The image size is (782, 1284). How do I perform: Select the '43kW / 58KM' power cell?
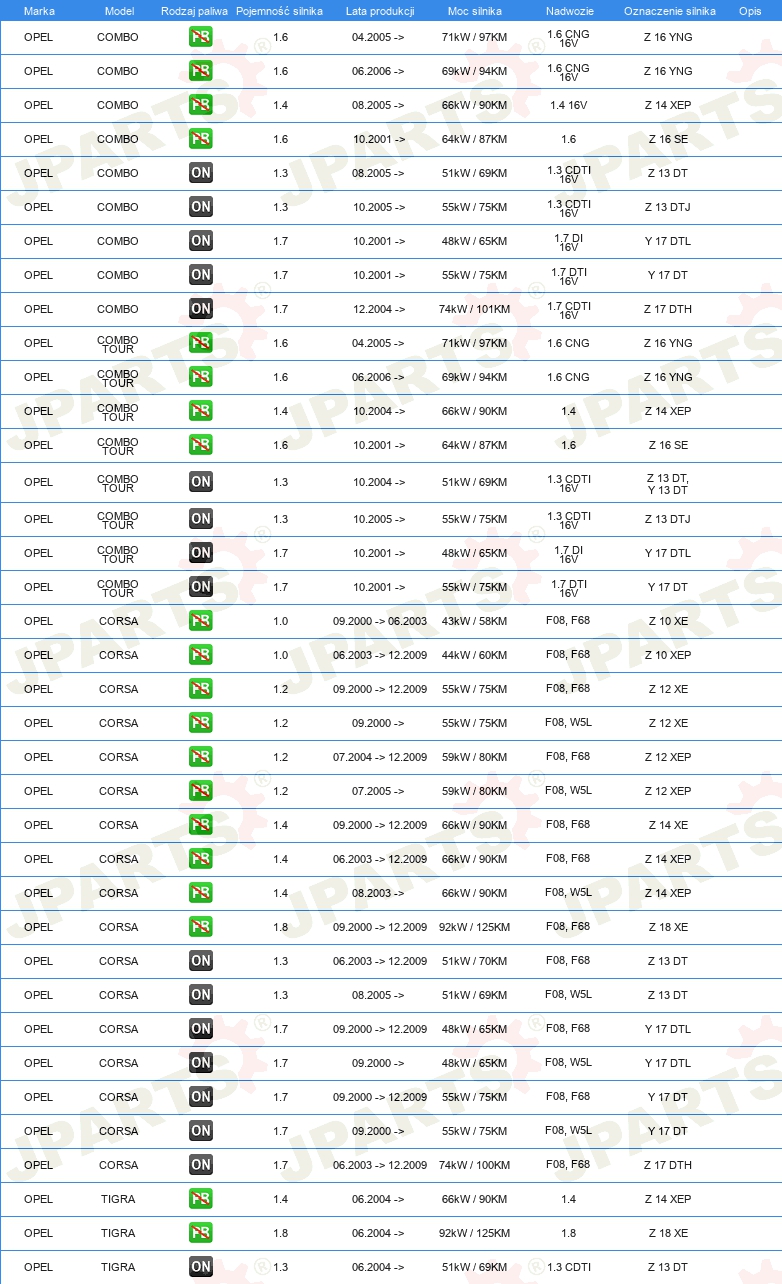(x=474, y=621)
